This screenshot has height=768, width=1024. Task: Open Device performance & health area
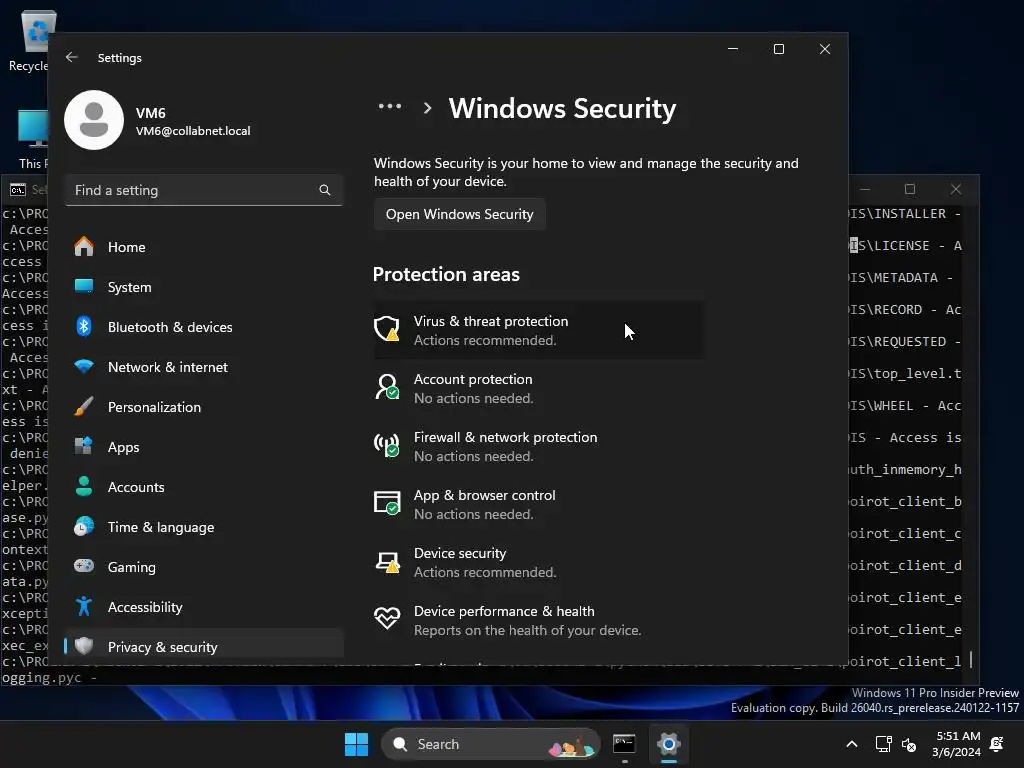pyautogui.click(x=538, y=620)
